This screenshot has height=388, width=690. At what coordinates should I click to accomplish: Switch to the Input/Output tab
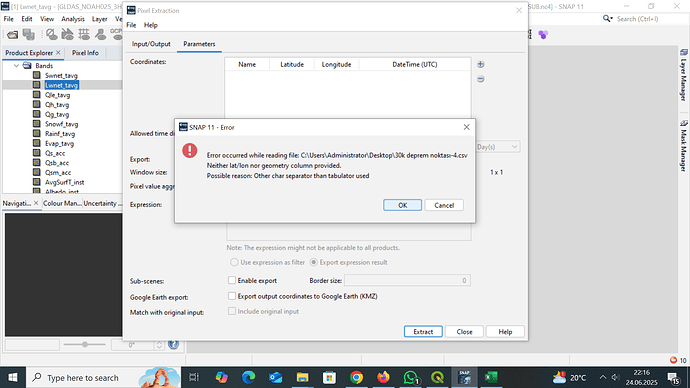(x=151, y=44)
